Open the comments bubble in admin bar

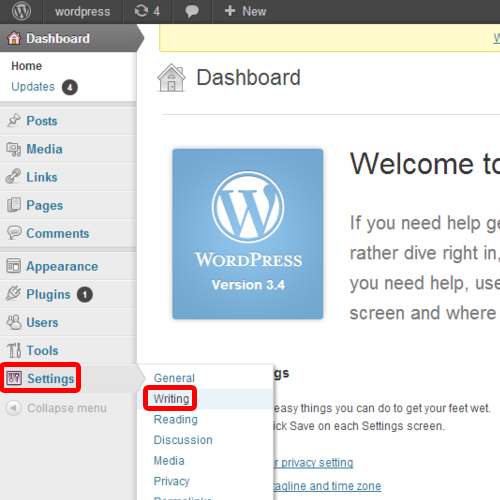(192, 12)
